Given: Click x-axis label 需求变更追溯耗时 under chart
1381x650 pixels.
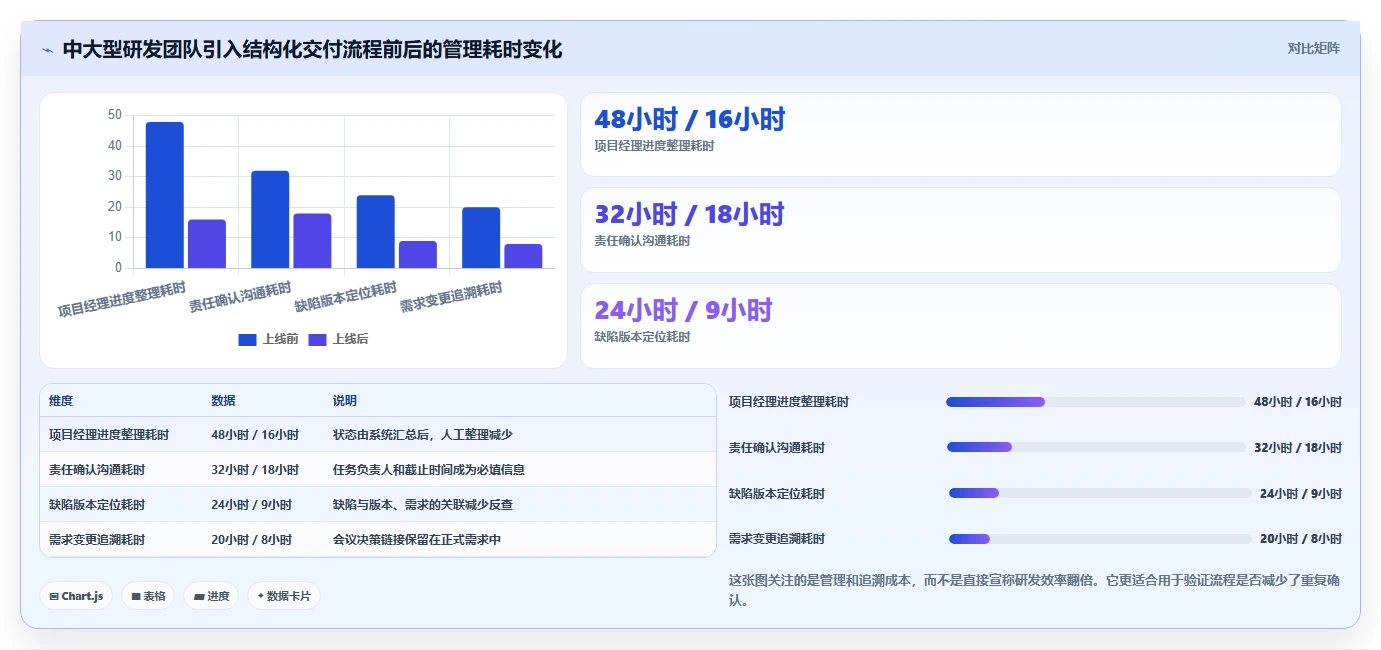Looking at the screenshot, I should [x=450, y=297].
